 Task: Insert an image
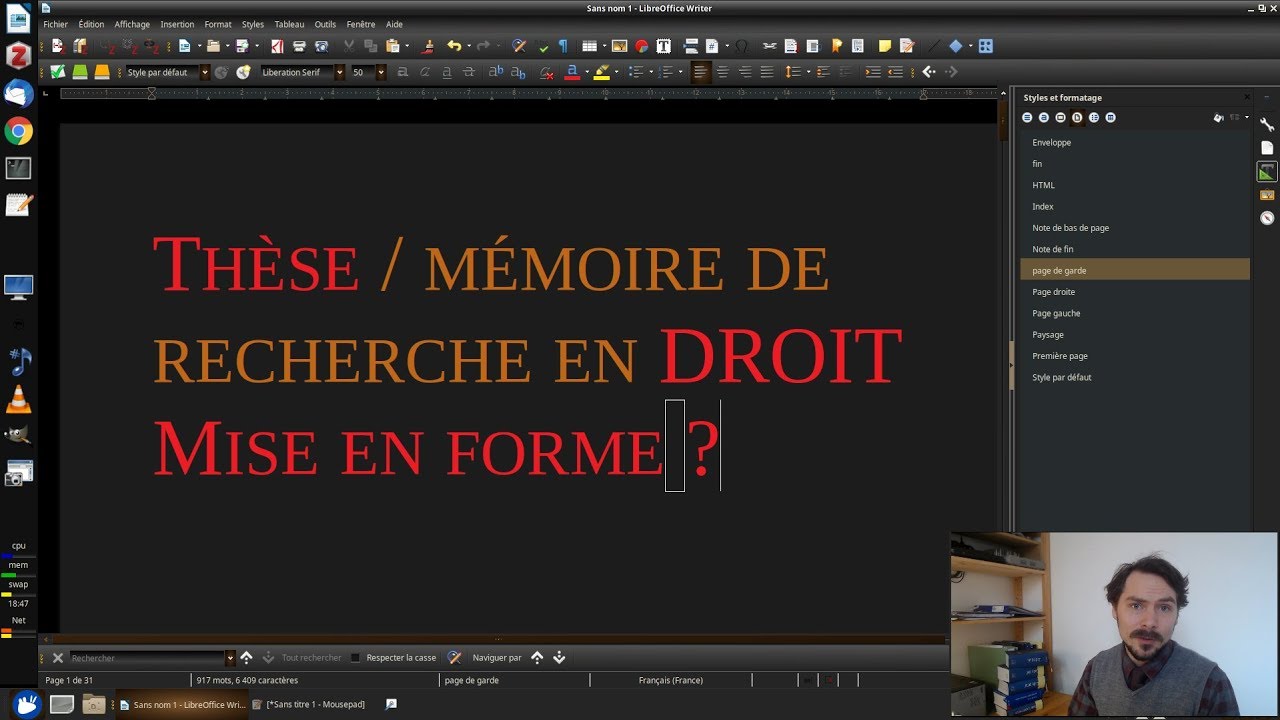(619, 46)
